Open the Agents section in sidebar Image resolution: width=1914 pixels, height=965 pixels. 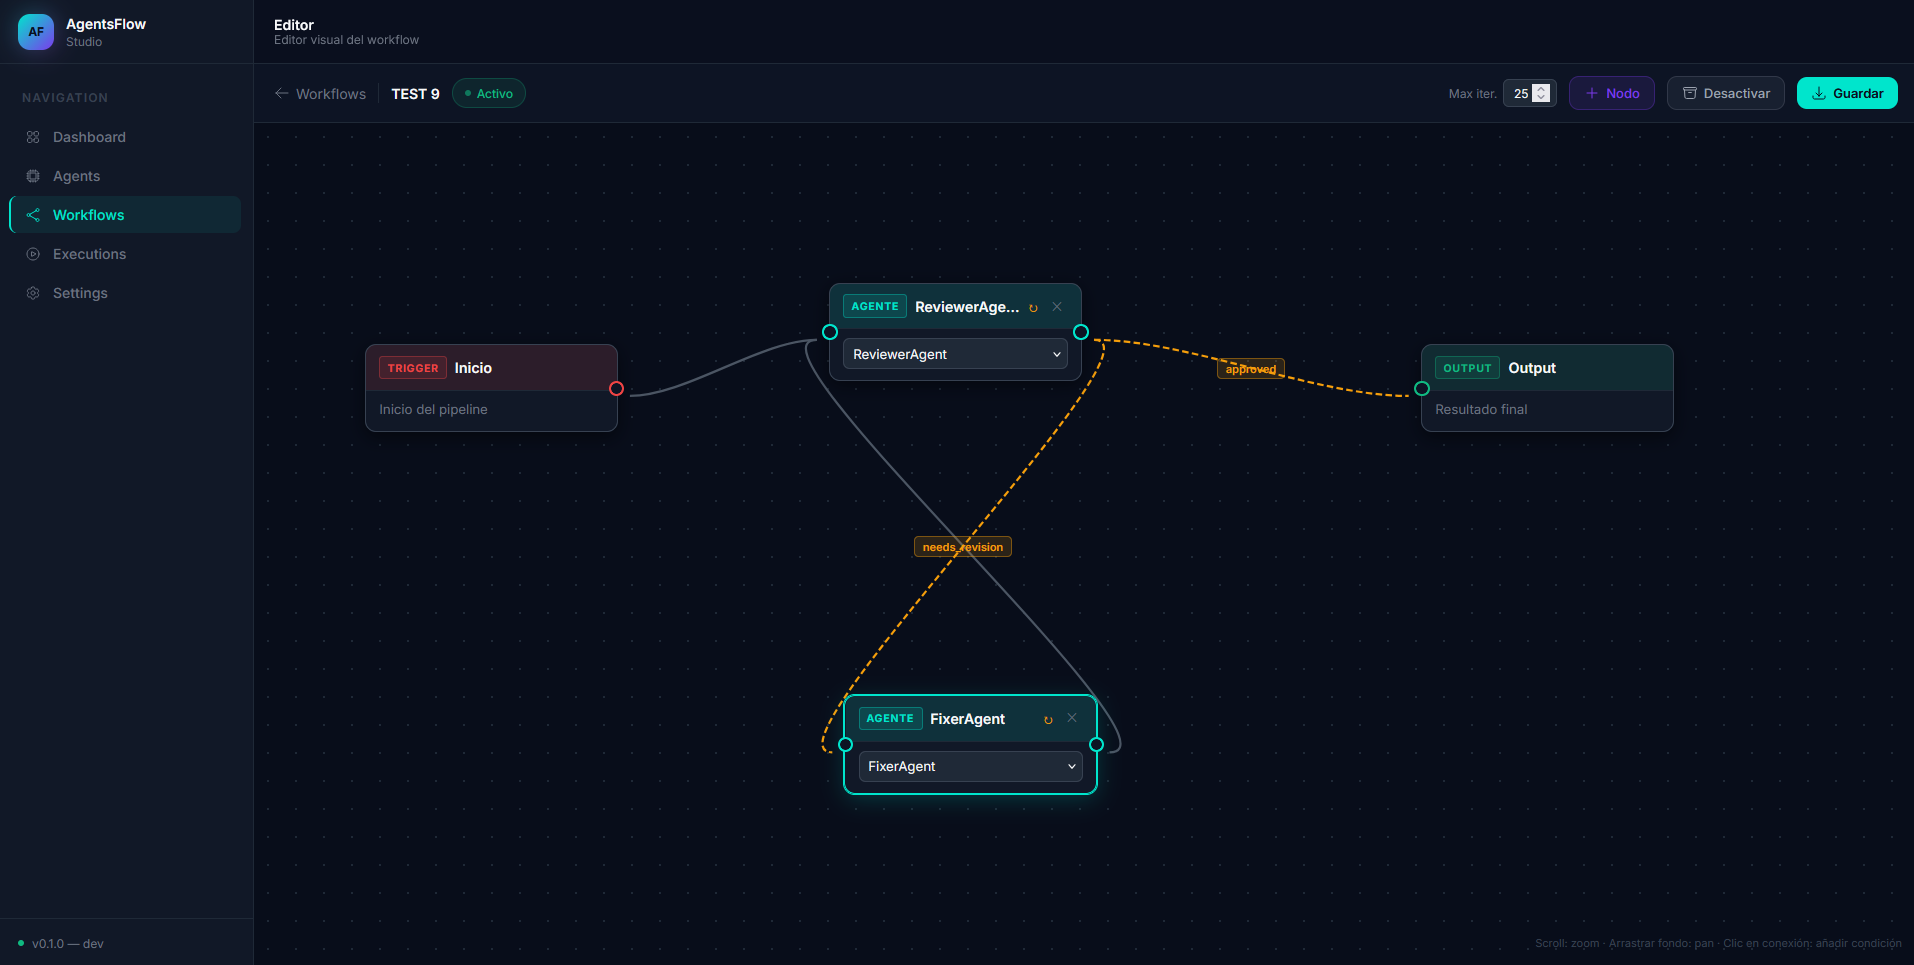pyautogui.click(x=125, y=176)
